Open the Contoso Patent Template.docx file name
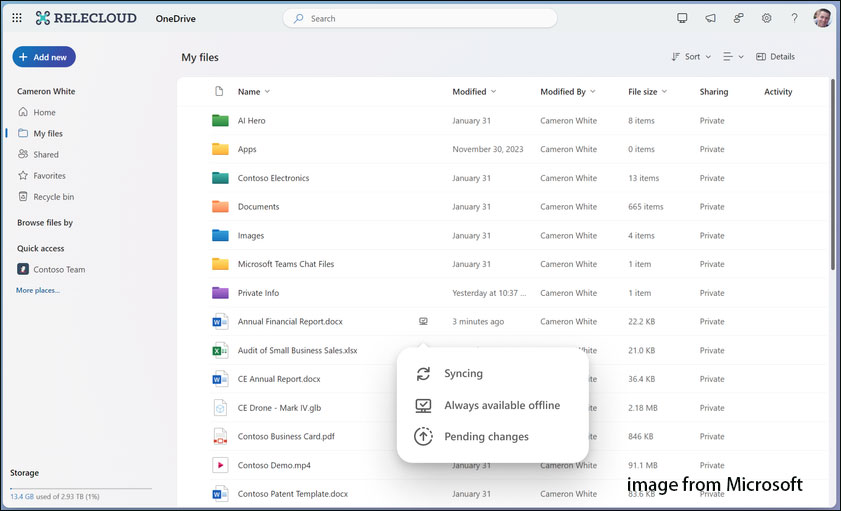Image resolution: width=841 pixels, height=511 pixels. pyautogui.click(x=293, y=494)
